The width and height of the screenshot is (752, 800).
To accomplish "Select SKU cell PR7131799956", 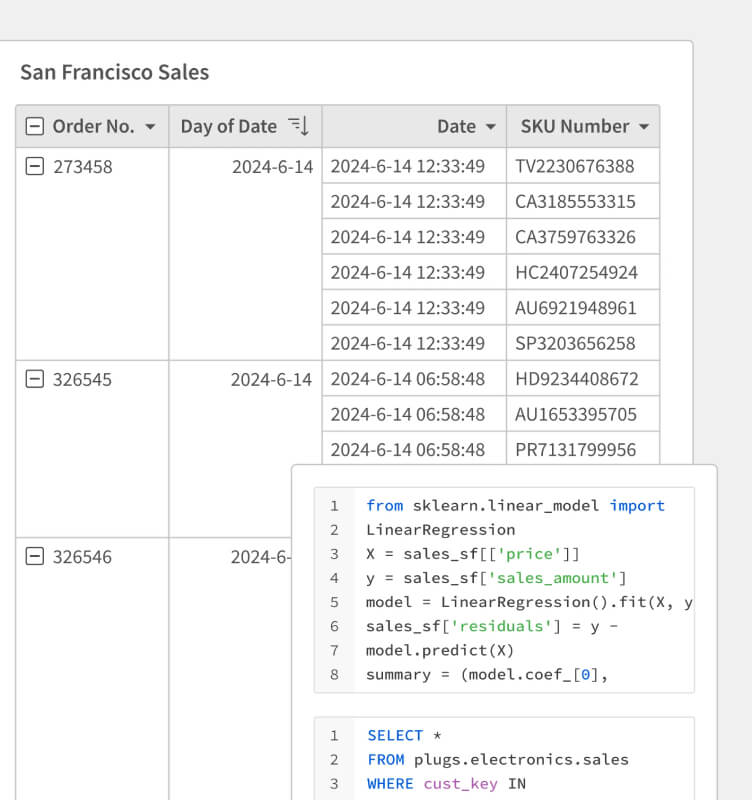I will tap(583, 449).
